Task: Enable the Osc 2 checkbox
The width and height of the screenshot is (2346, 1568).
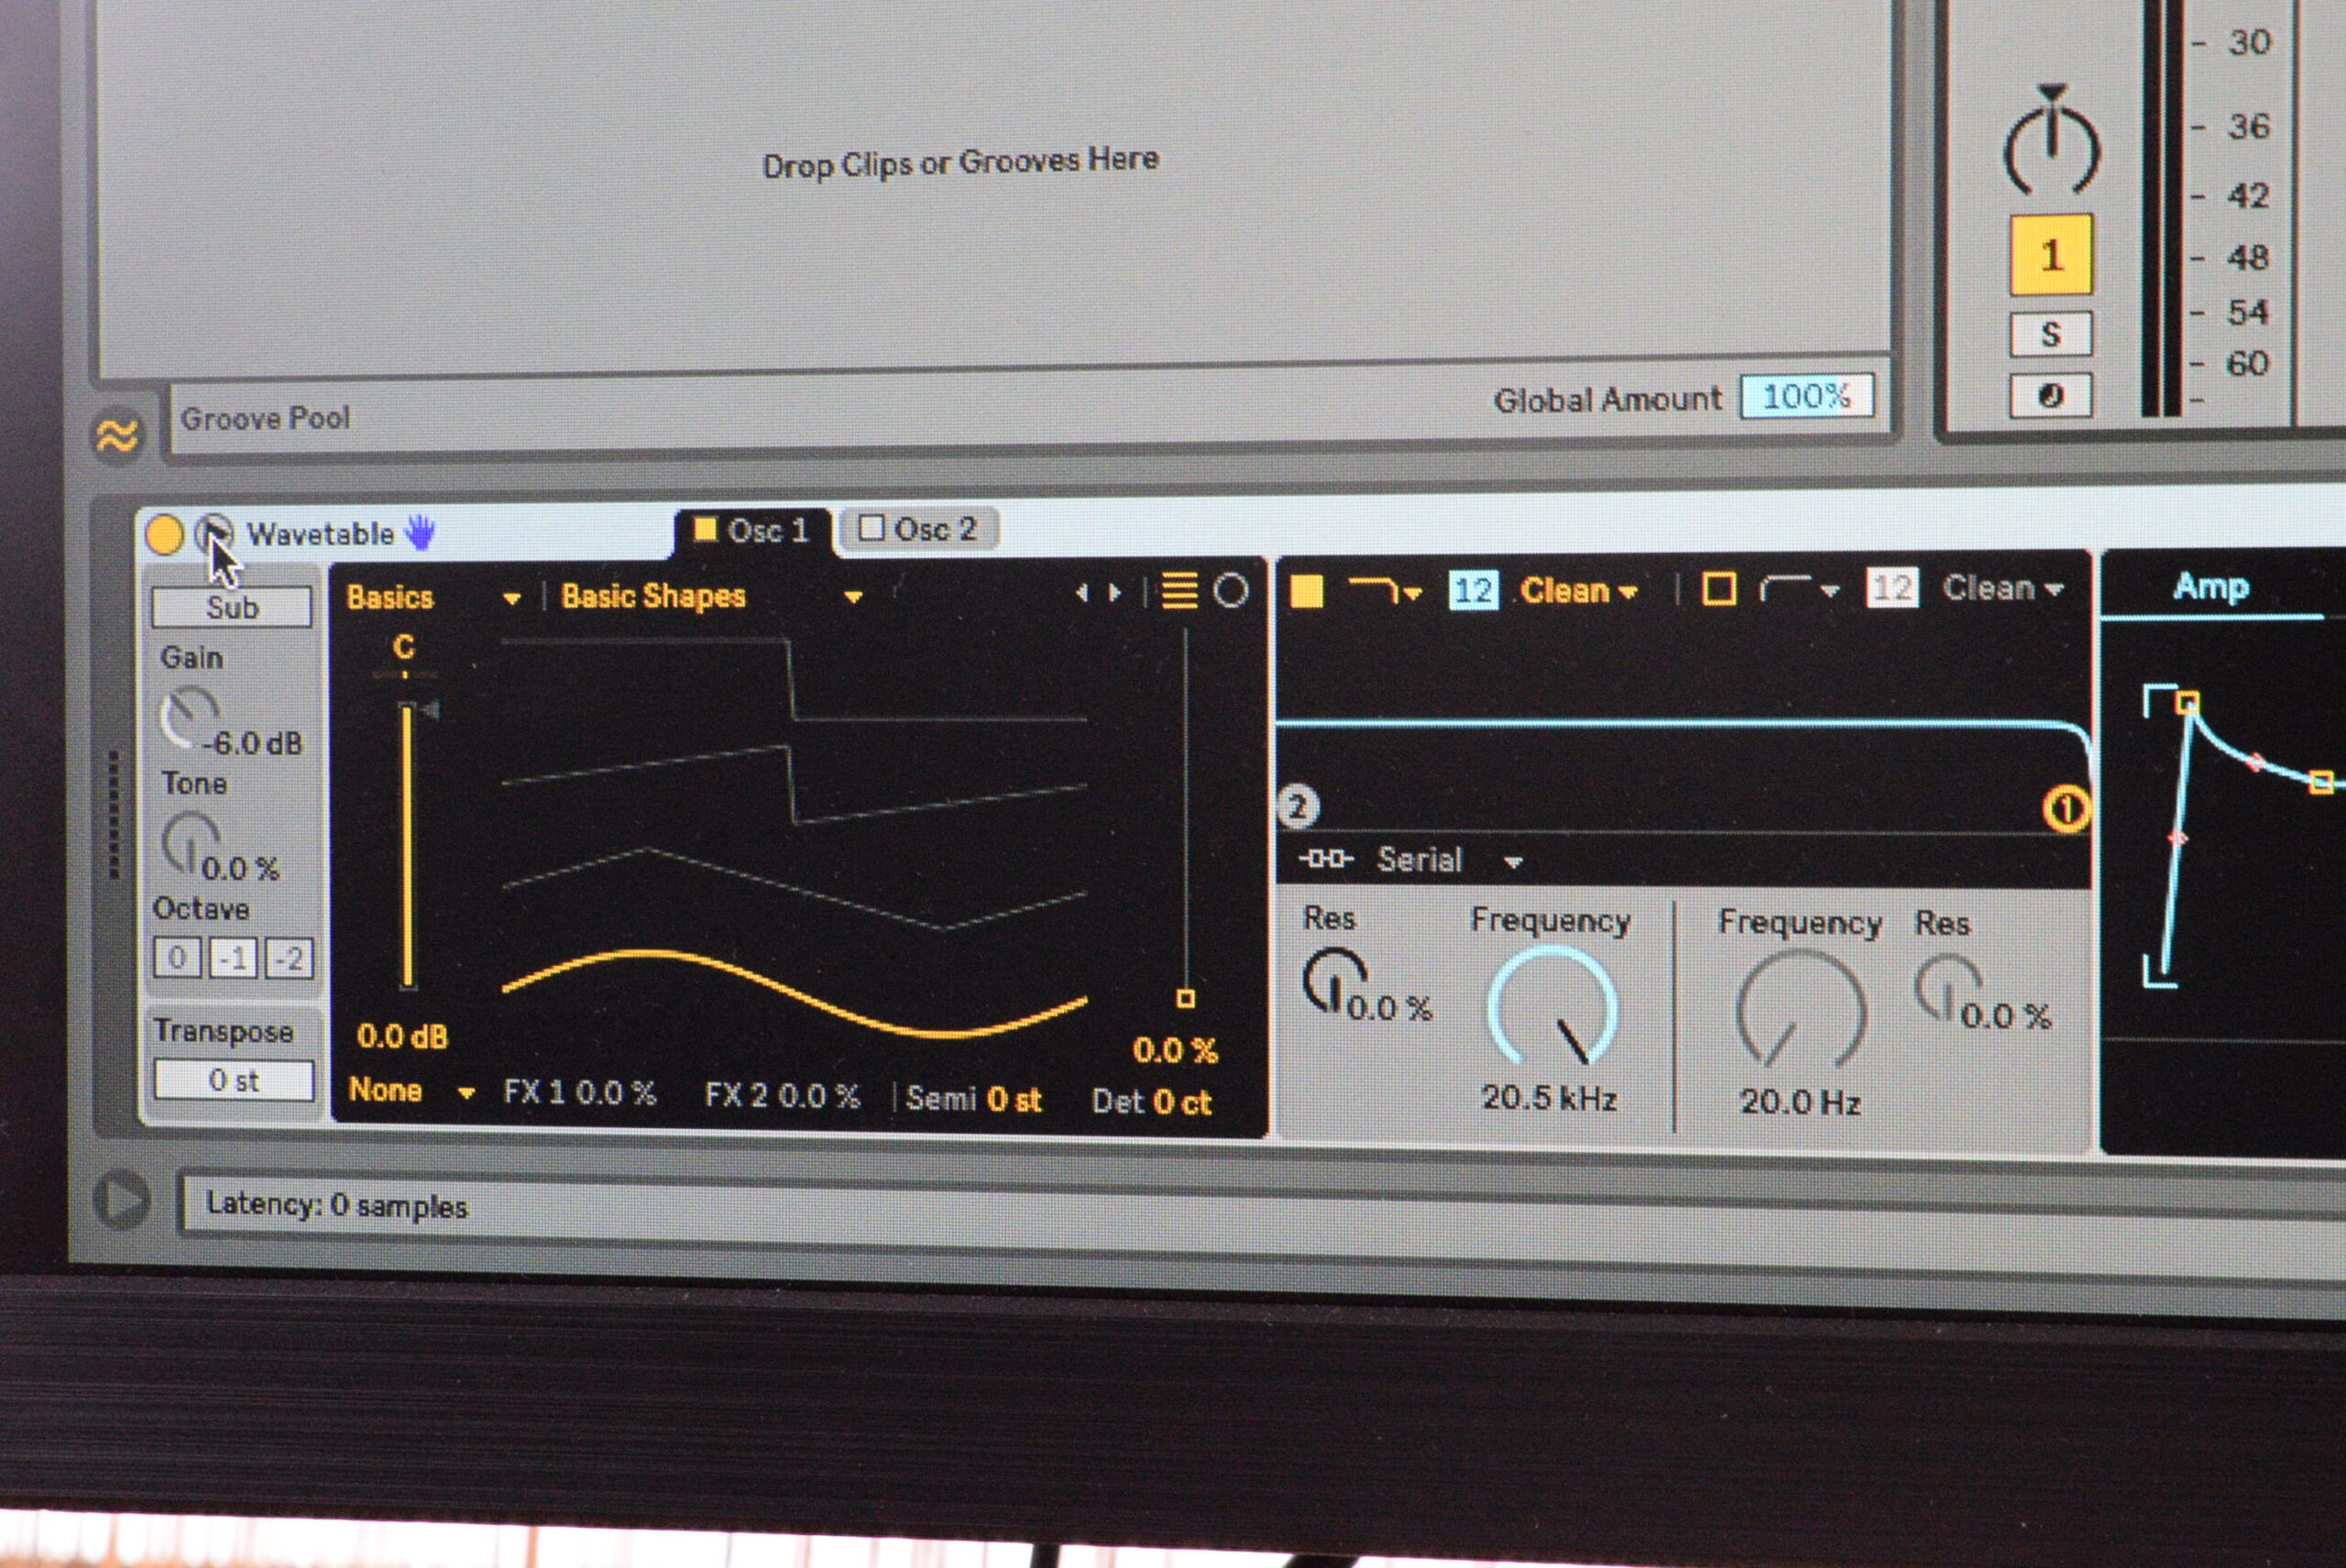Action: point(872,528)
